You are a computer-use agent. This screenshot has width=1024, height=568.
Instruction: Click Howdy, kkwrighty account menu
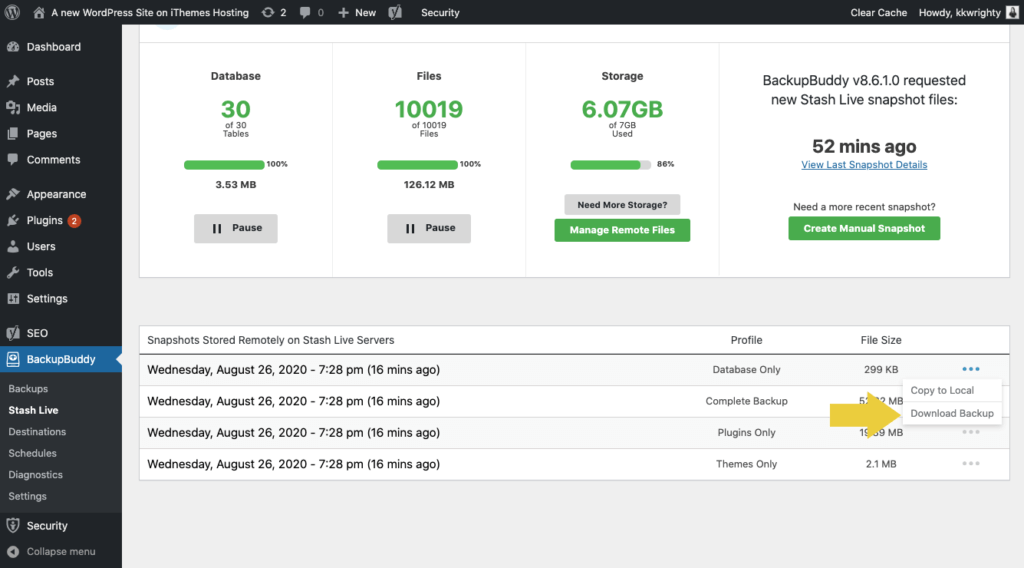click(x=968, y=12)
